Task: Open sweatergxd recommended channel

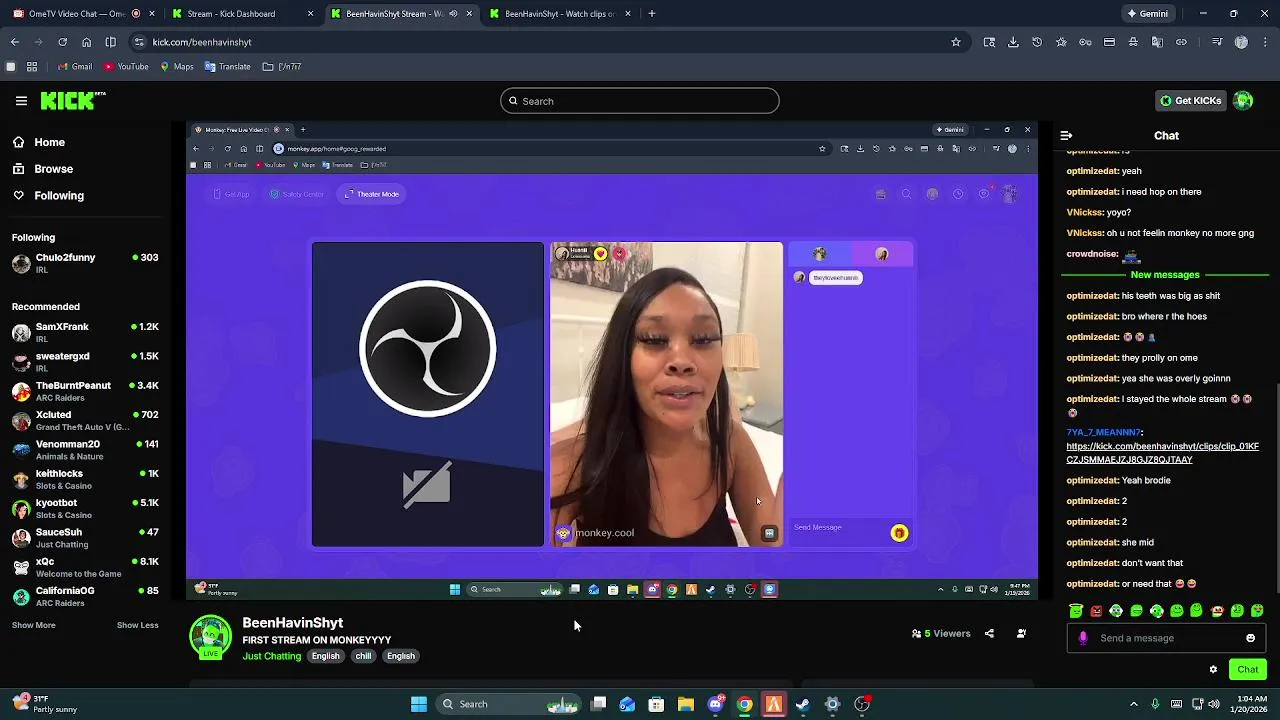Action: (85, 361)
